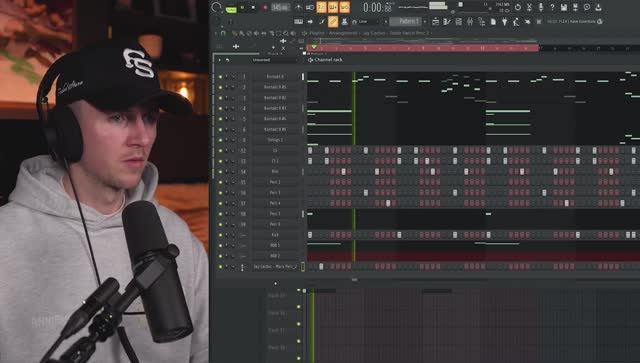
Task: Select the Perc 2 channel button
Action: [x=275, y=182]
